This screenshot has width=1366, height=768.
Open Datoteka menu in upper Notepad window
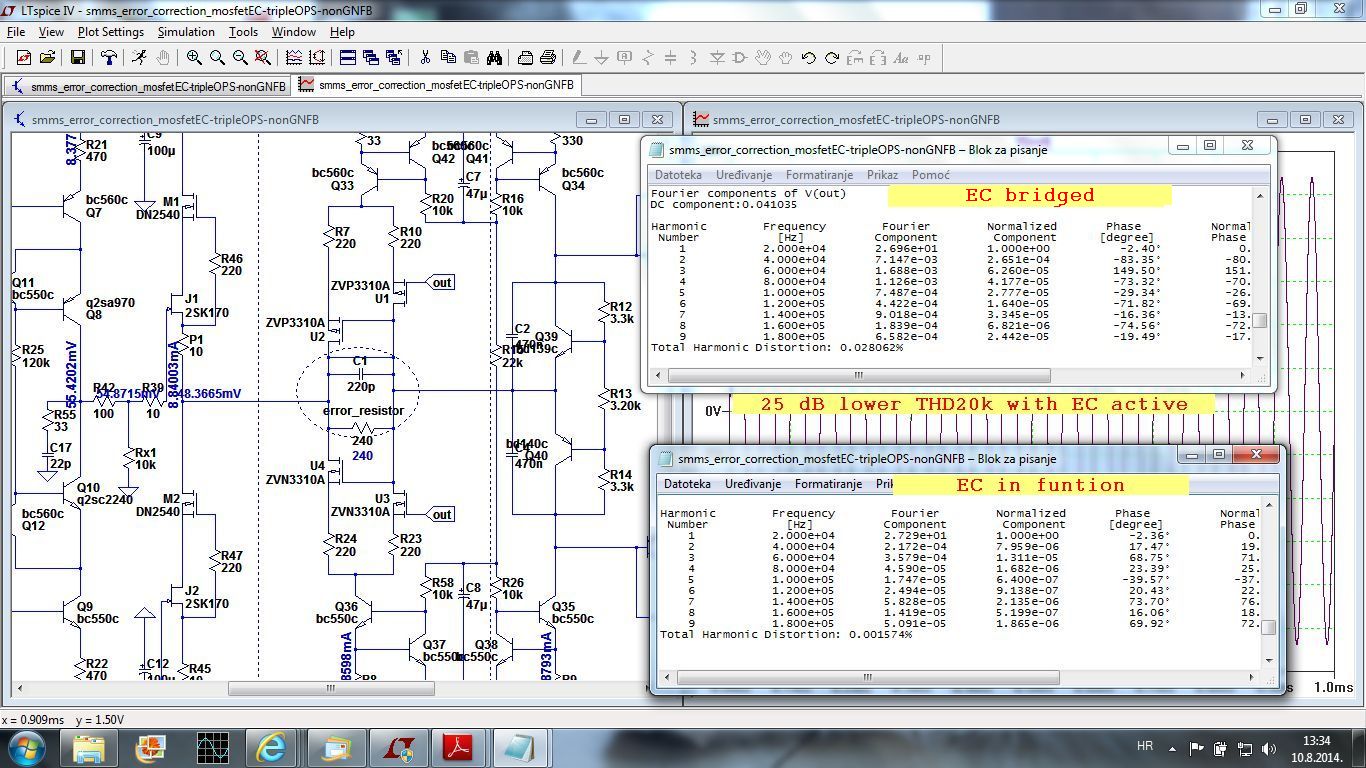(678, 175)
